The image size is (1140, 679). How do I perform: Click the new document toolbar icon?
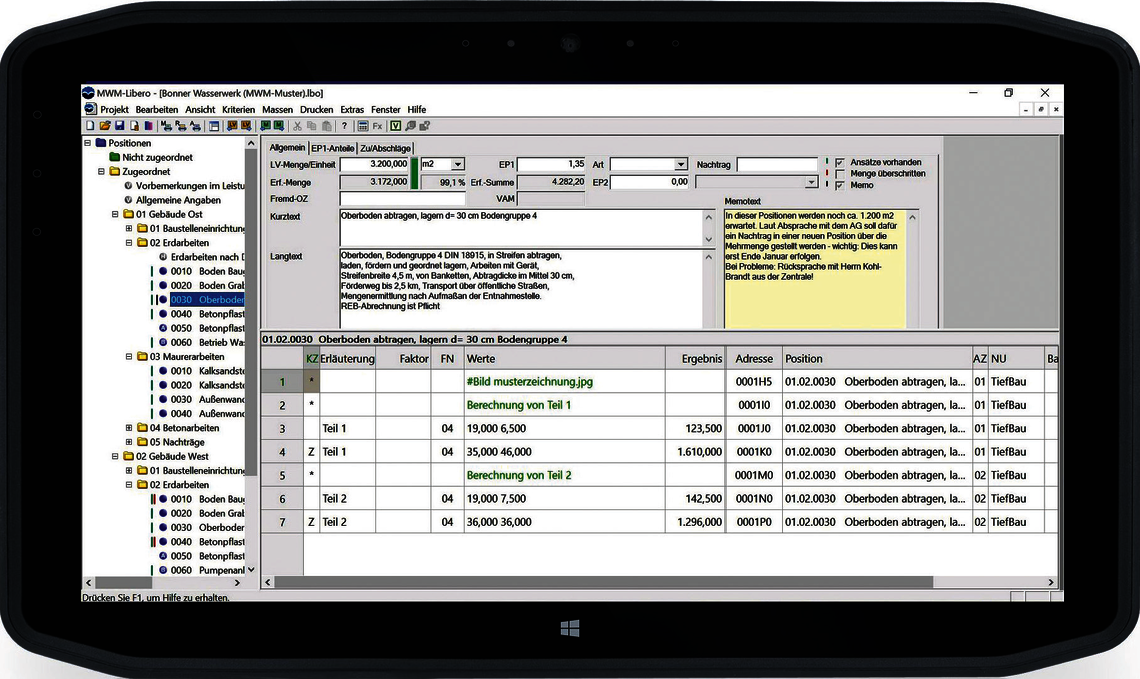[90, 126]
